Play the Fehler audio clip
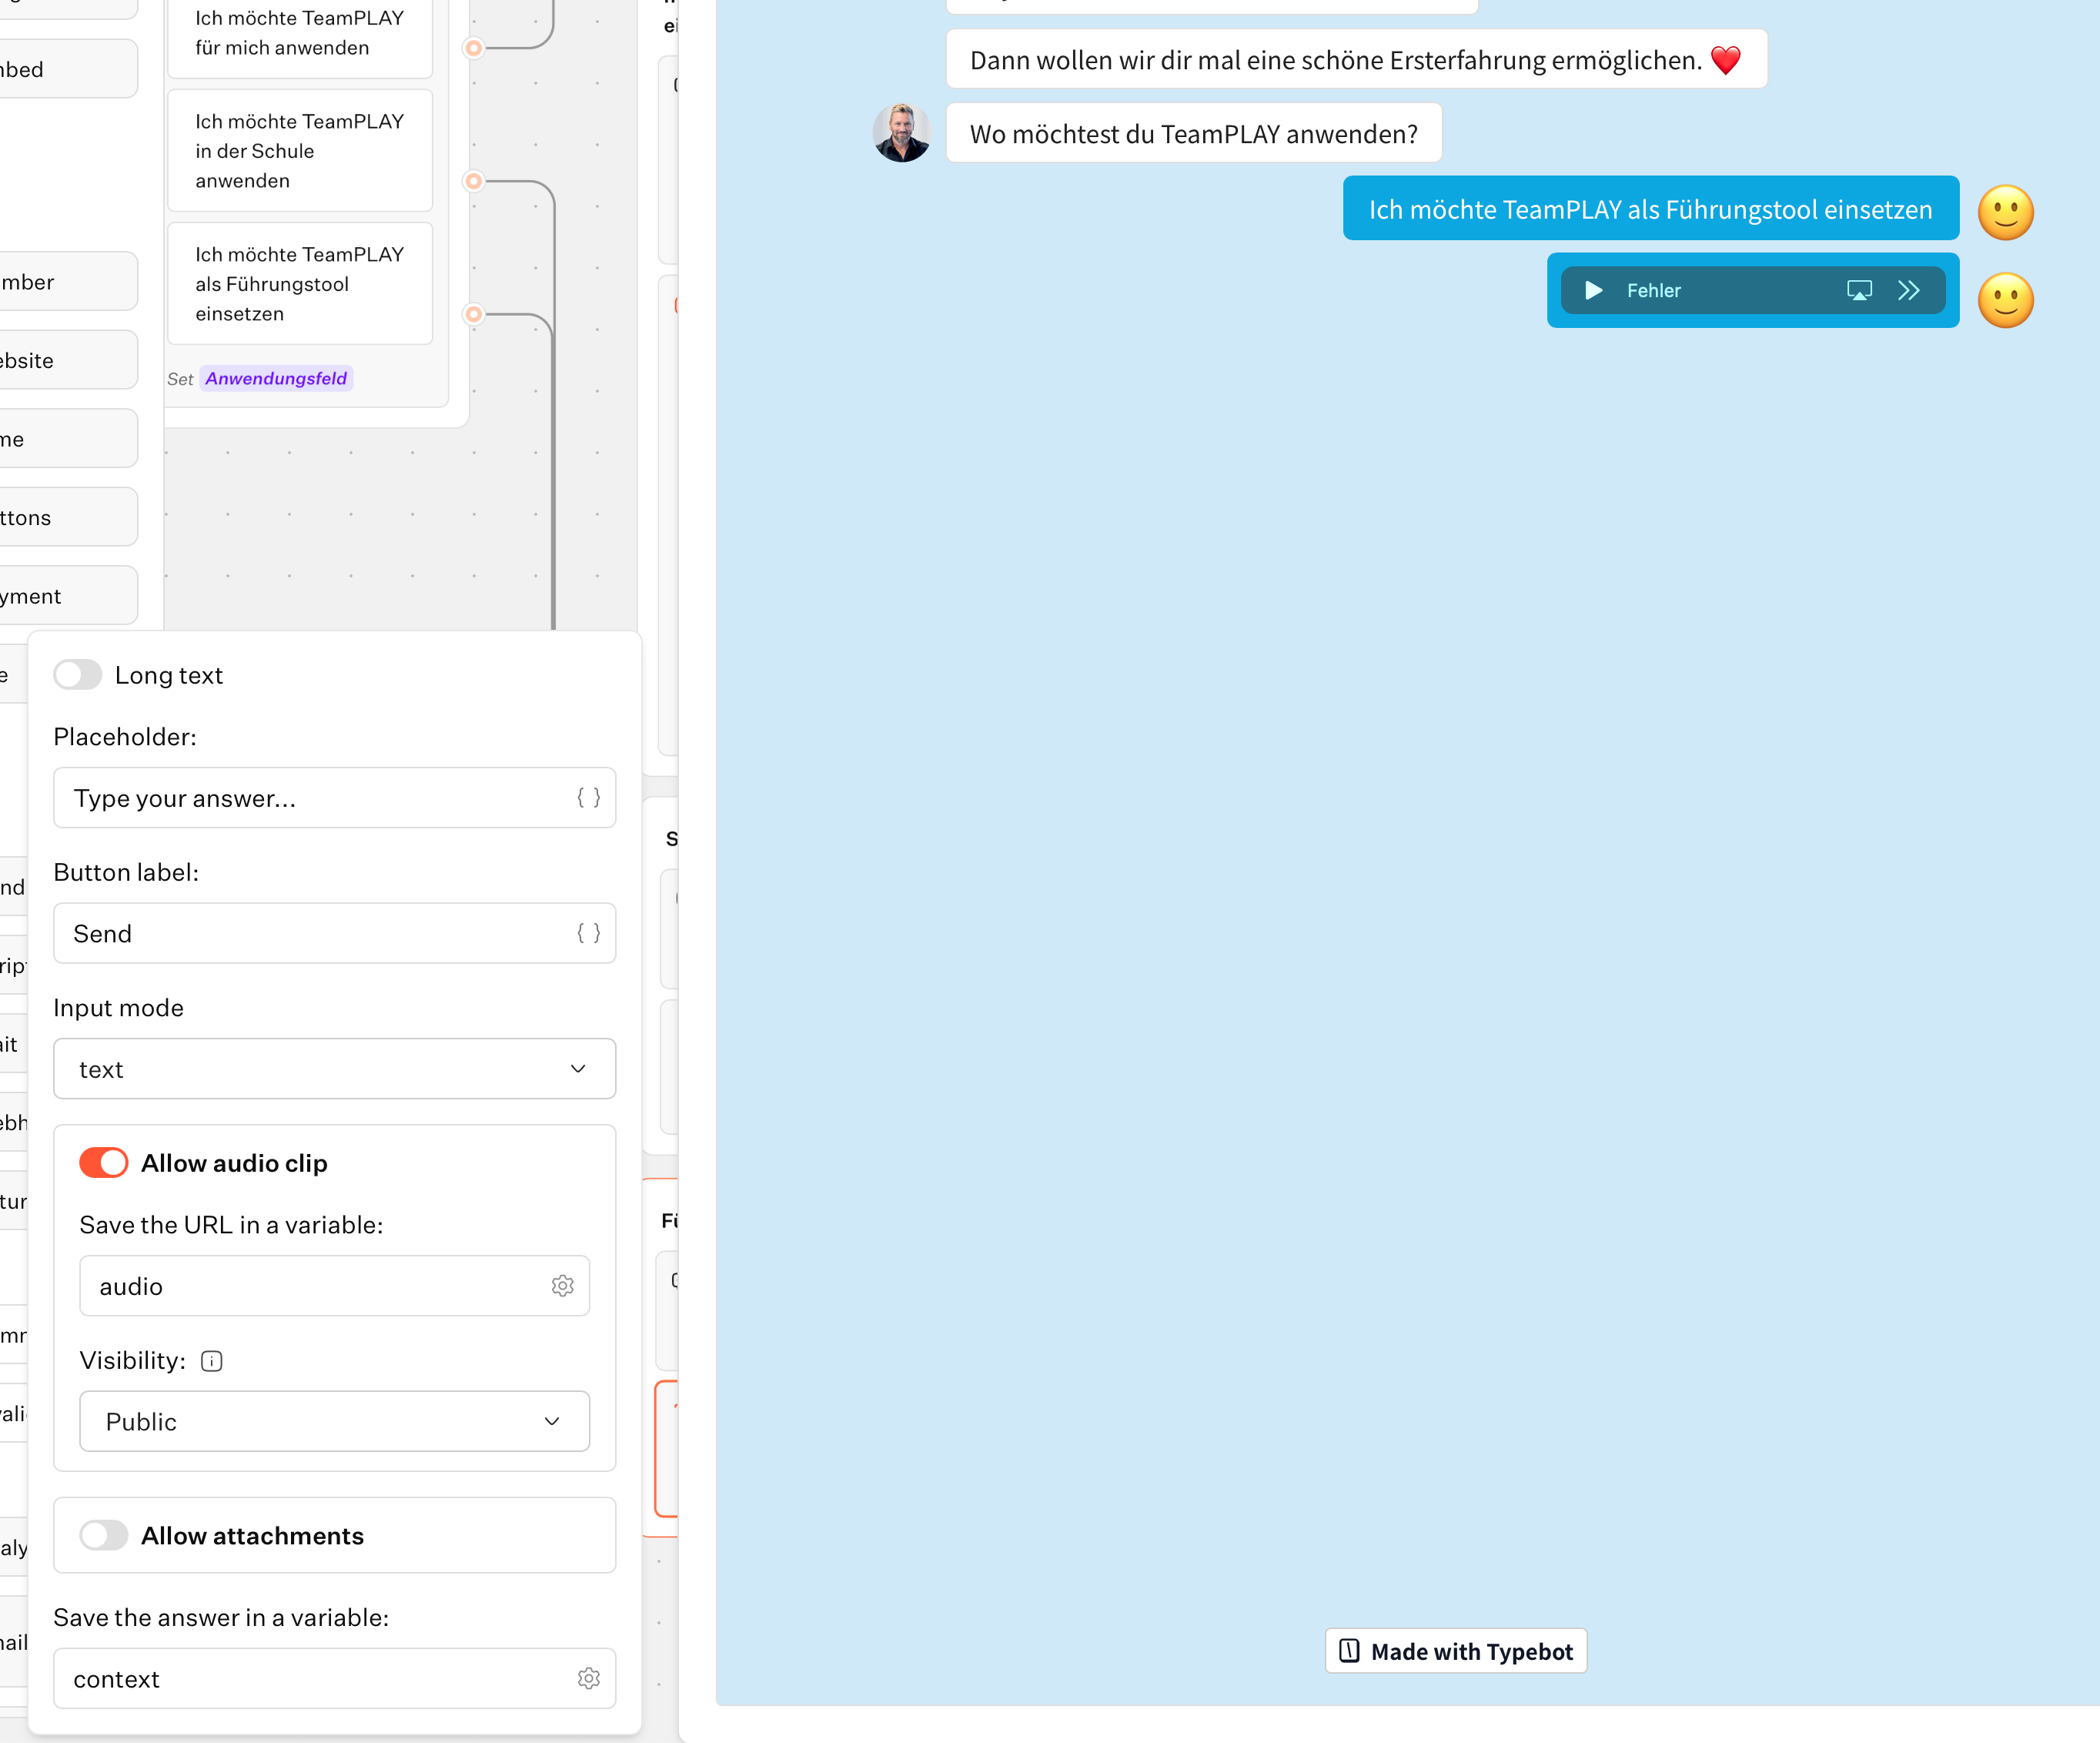Image resolution: width=2100 pixels, height=1743 pixels. [x=1593, y=290]
